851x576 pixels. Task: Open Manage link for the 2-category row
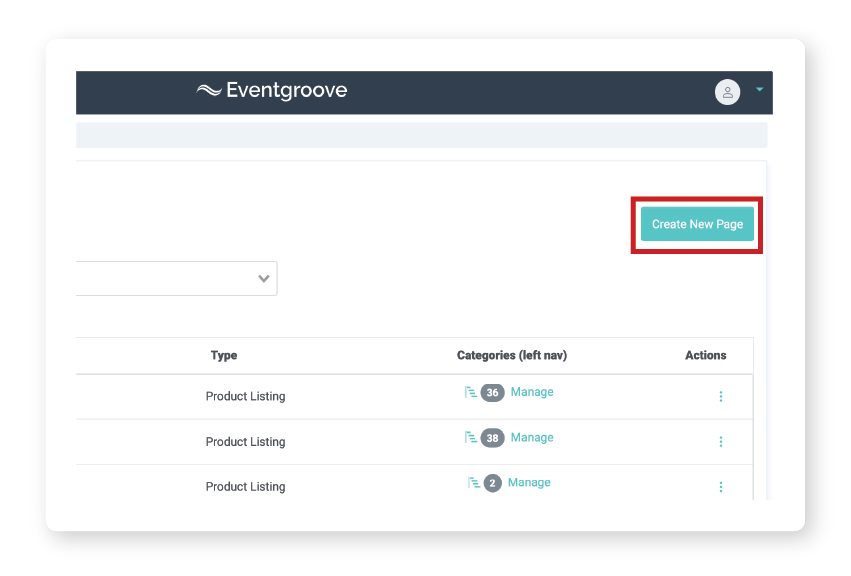click(529, 483)
